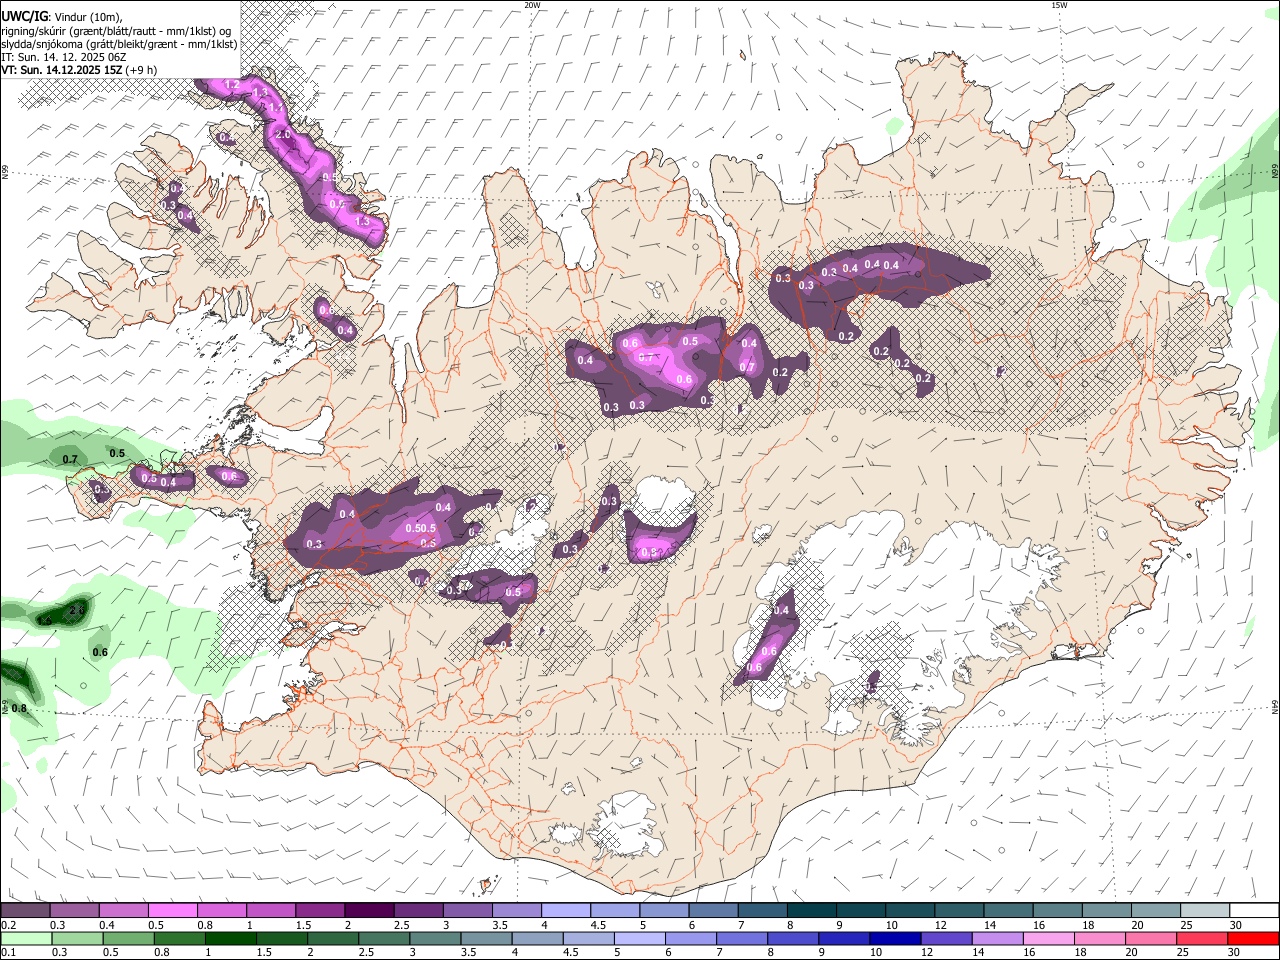
Task: Click the '20W' longitude label
Action: (x=532, y=5)
